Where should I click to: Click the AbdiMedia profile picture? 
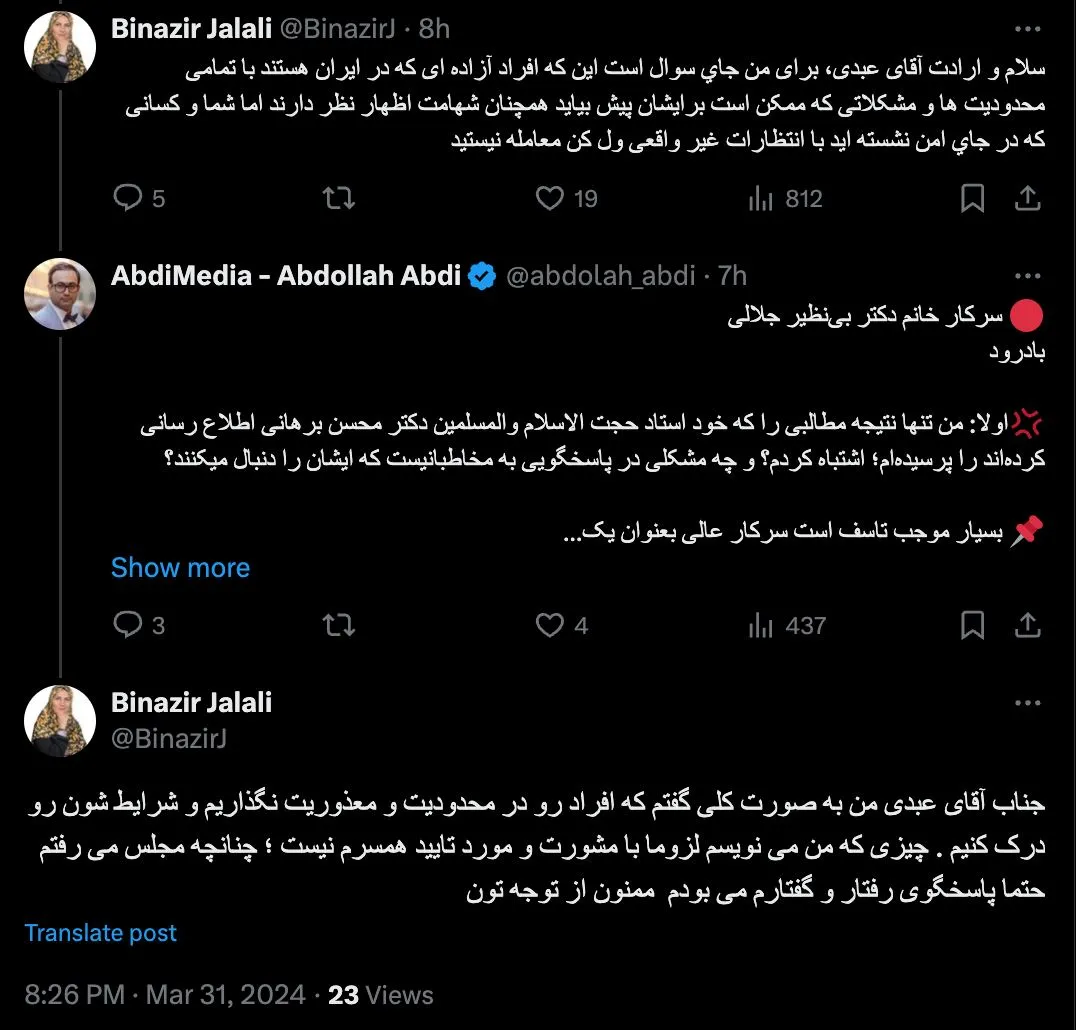[61, 294]
